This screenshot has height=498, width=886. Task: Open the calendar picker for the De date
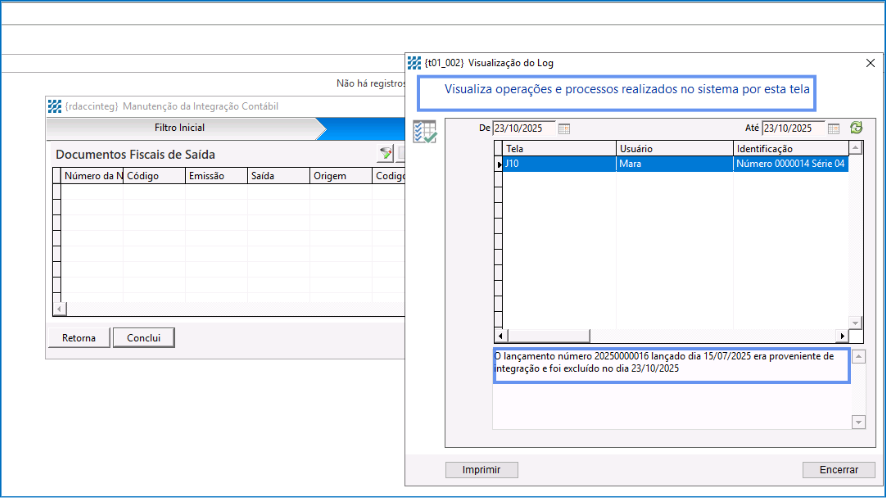click(x=563, y=128)
